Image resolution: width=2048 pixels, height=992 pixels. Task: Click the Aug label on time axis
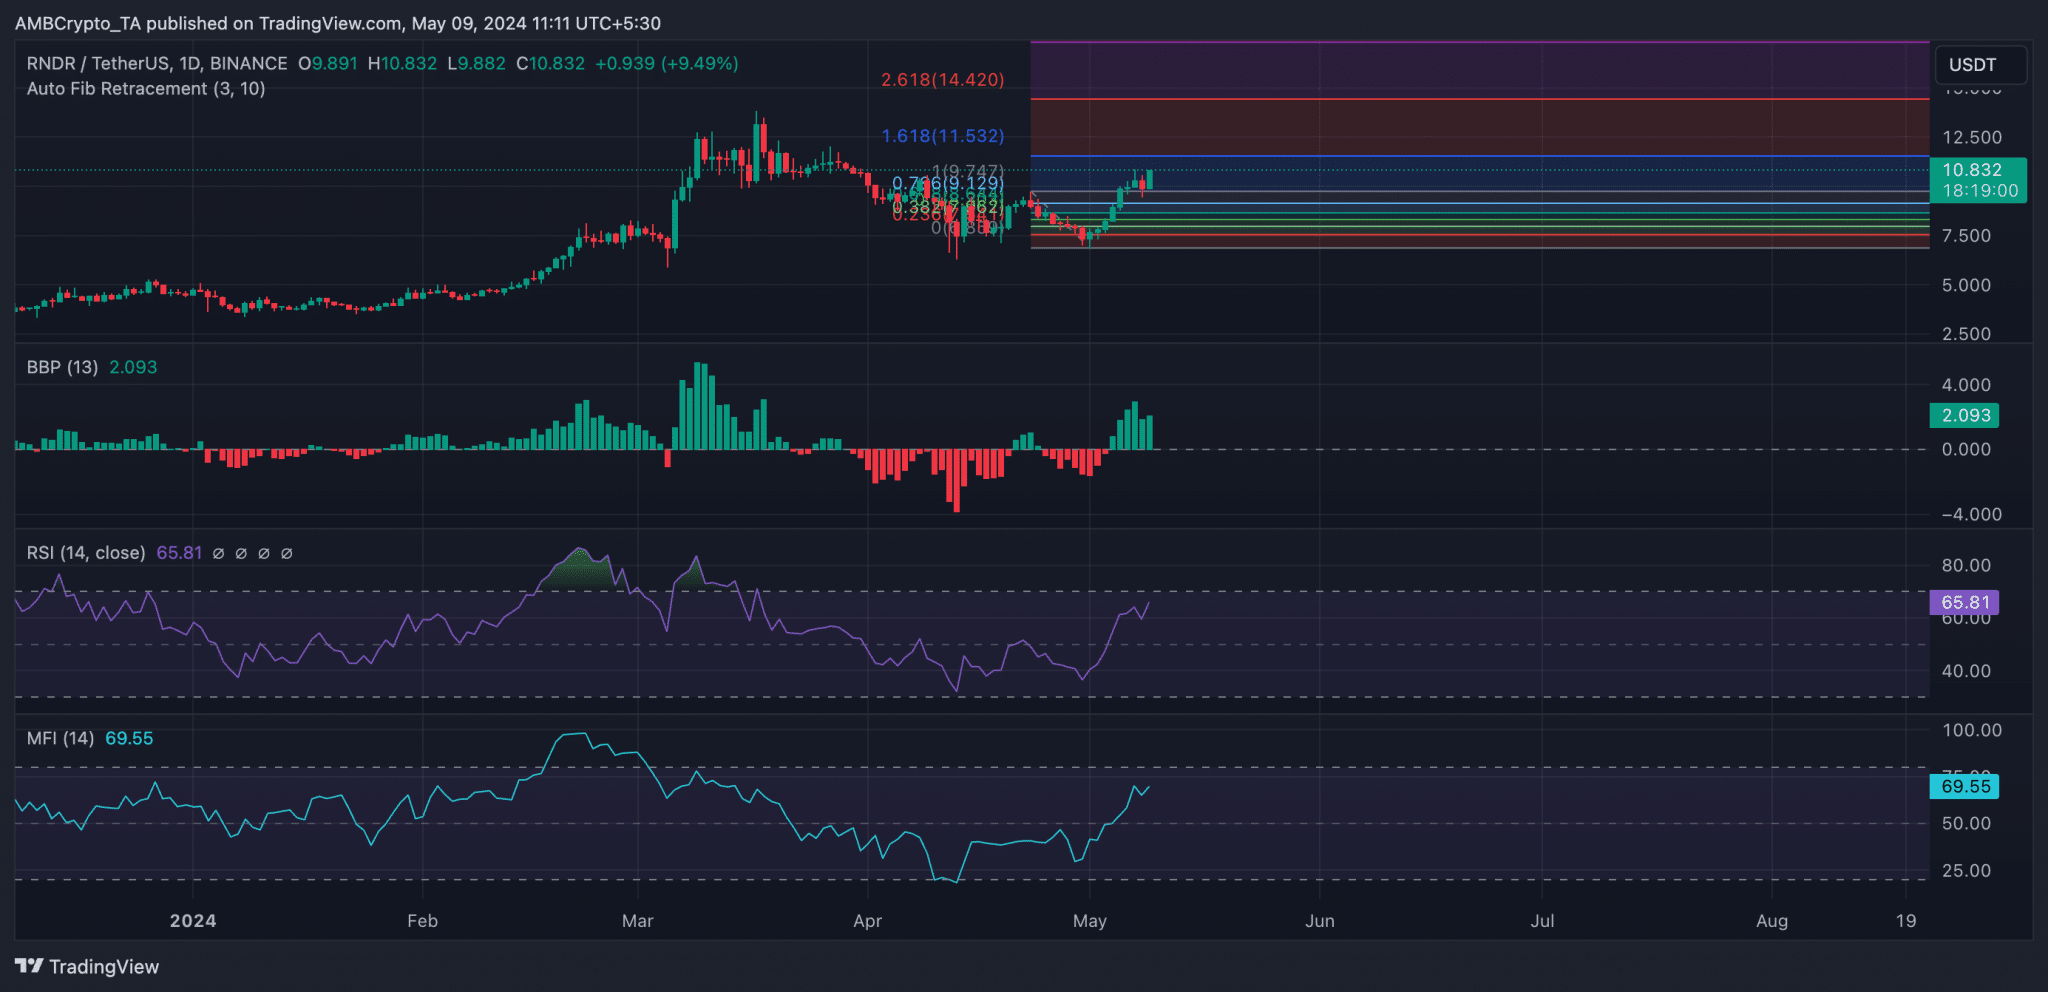tap(1772, 921)
